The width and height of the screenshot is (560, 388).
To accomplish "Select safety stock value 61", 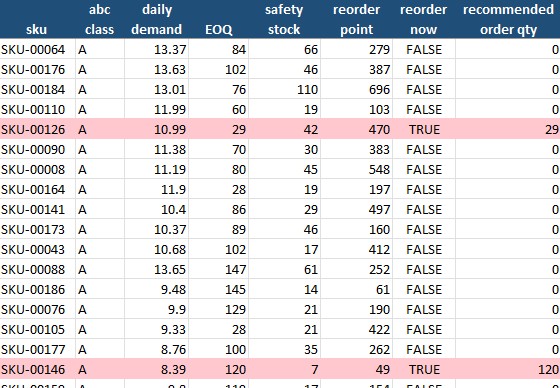I will 284,269.
